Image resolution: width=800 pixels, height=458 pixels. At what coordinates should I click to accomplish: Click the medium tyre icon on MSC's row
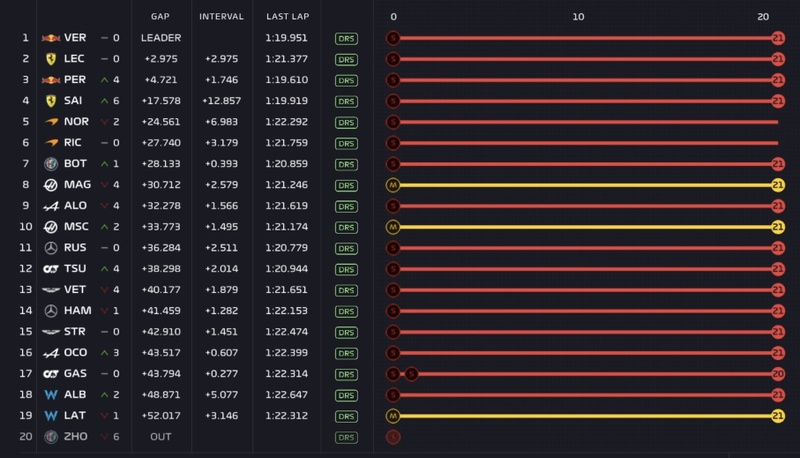393,227
